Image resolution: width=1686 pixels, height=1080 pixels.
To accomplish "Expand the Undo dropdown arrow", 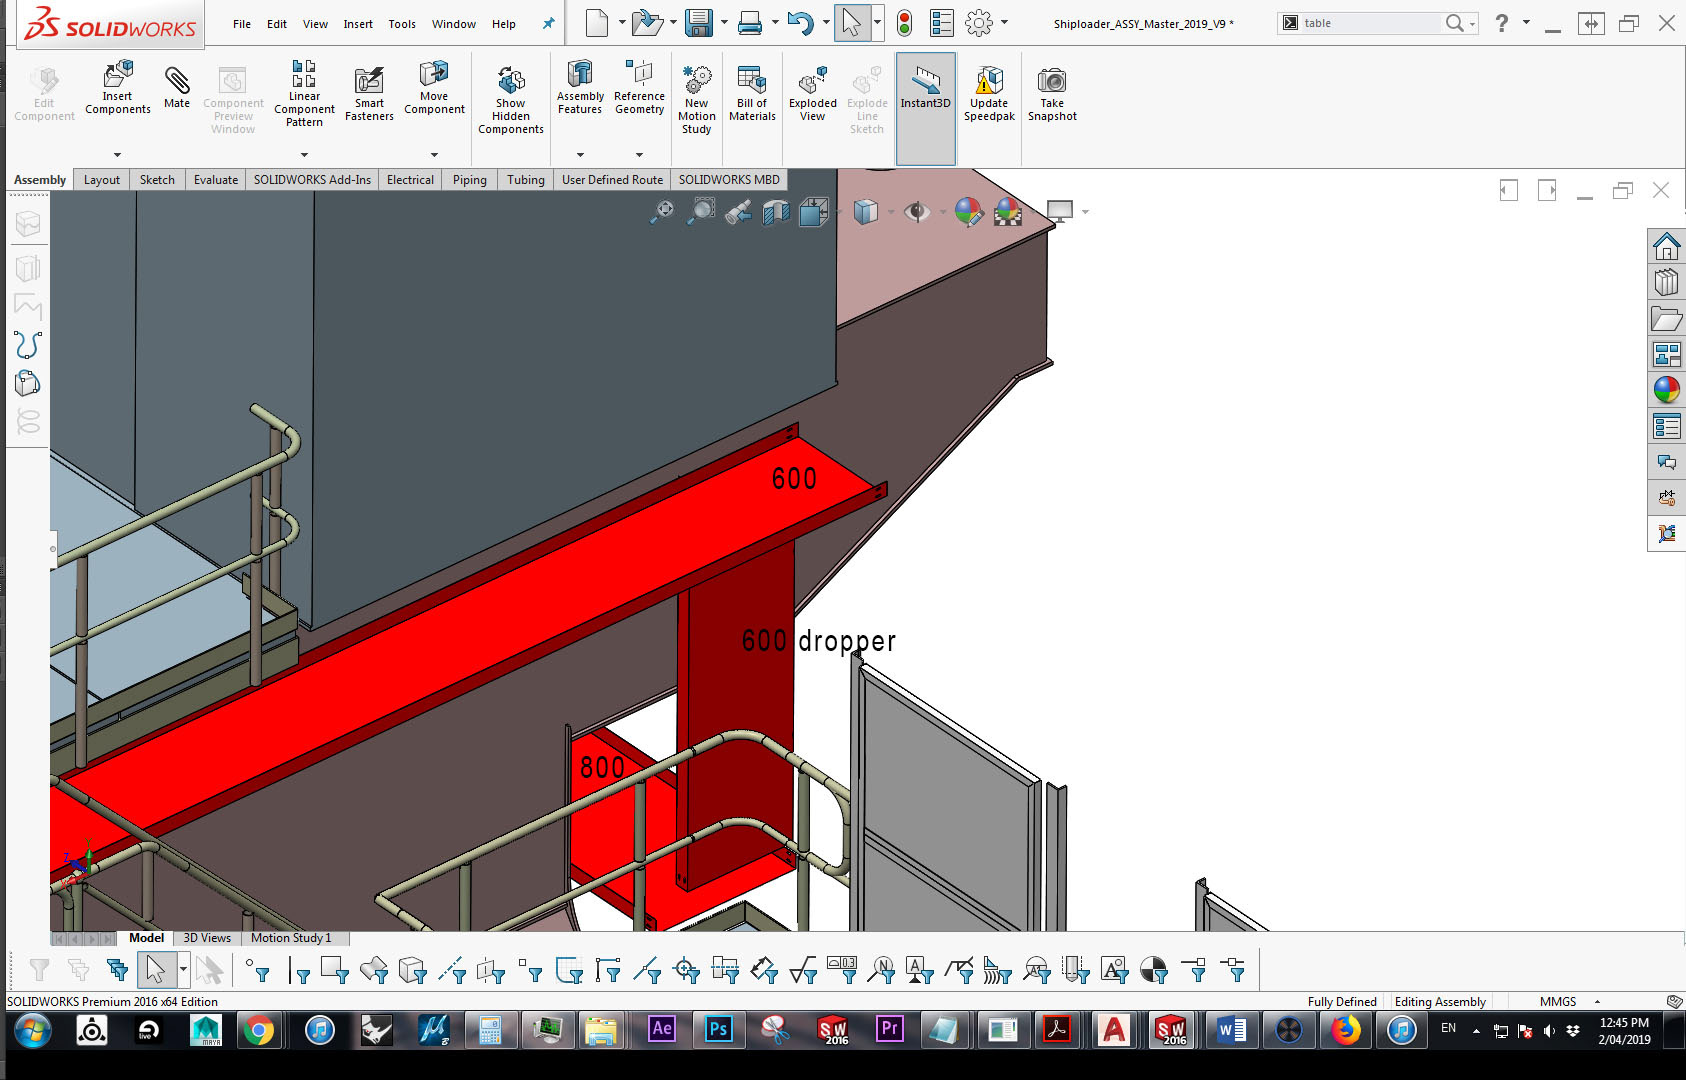I will coord(826,22).
